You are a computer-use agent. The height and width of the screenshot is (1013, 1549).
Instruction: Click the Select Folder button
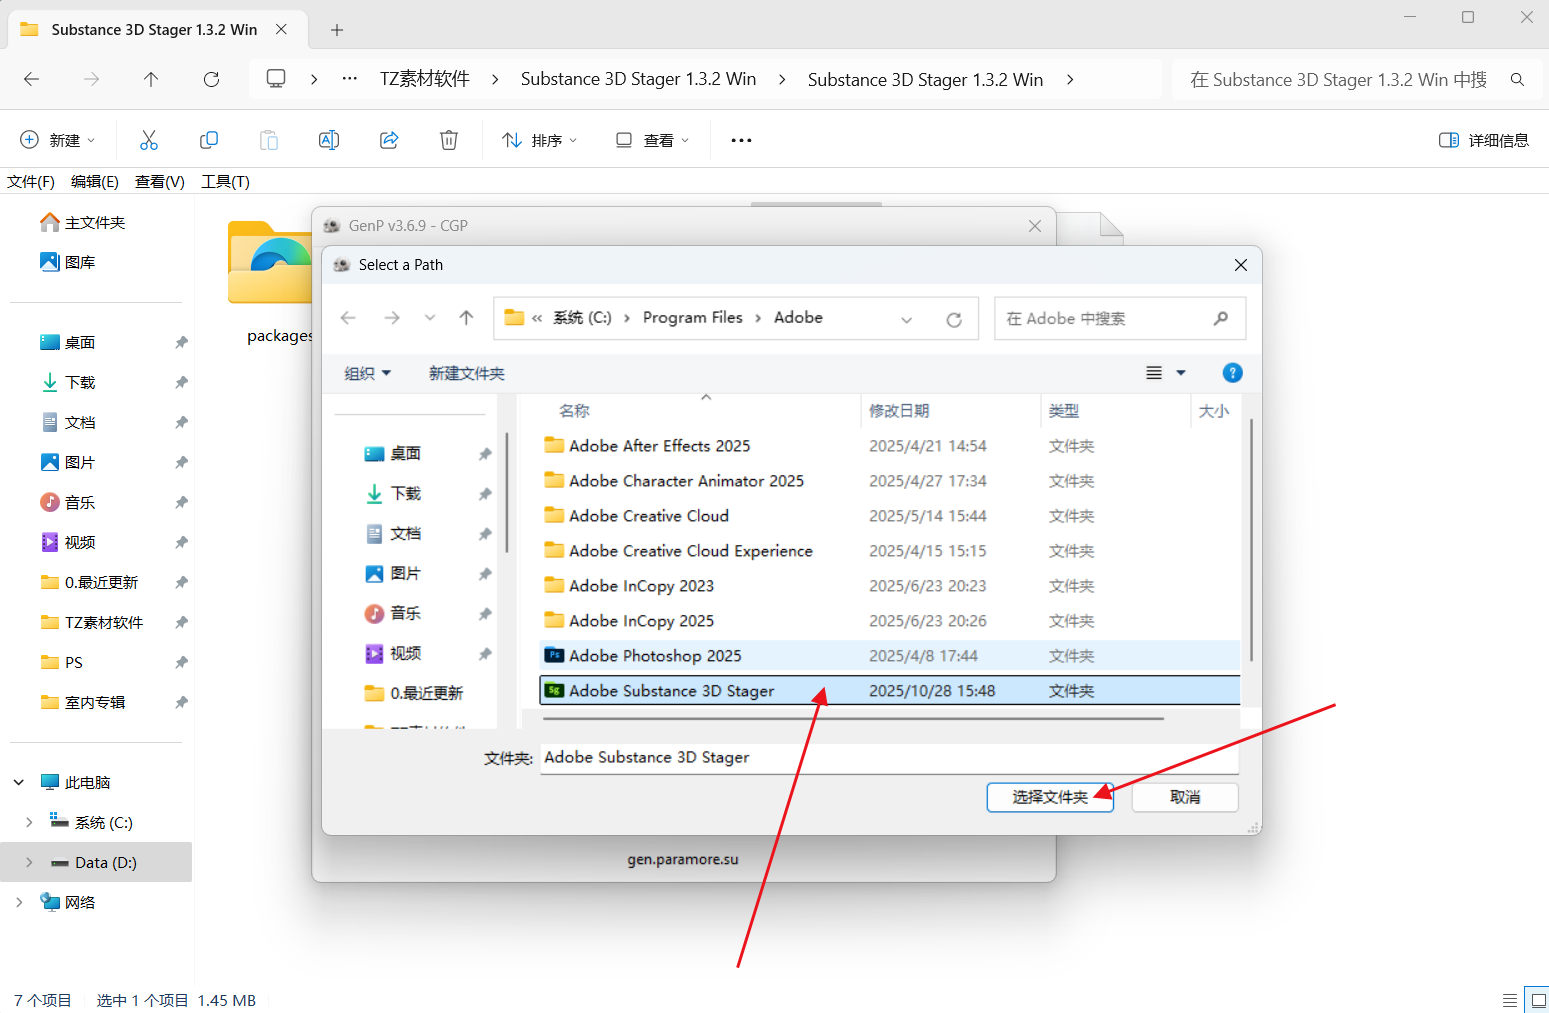pos(1050,797)
